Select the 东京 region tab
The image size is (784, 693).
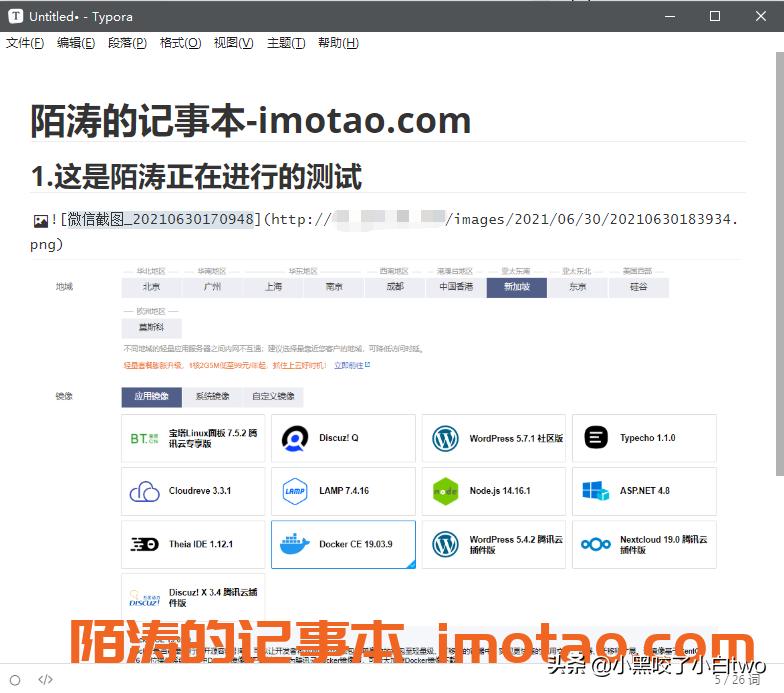point(578,287)
